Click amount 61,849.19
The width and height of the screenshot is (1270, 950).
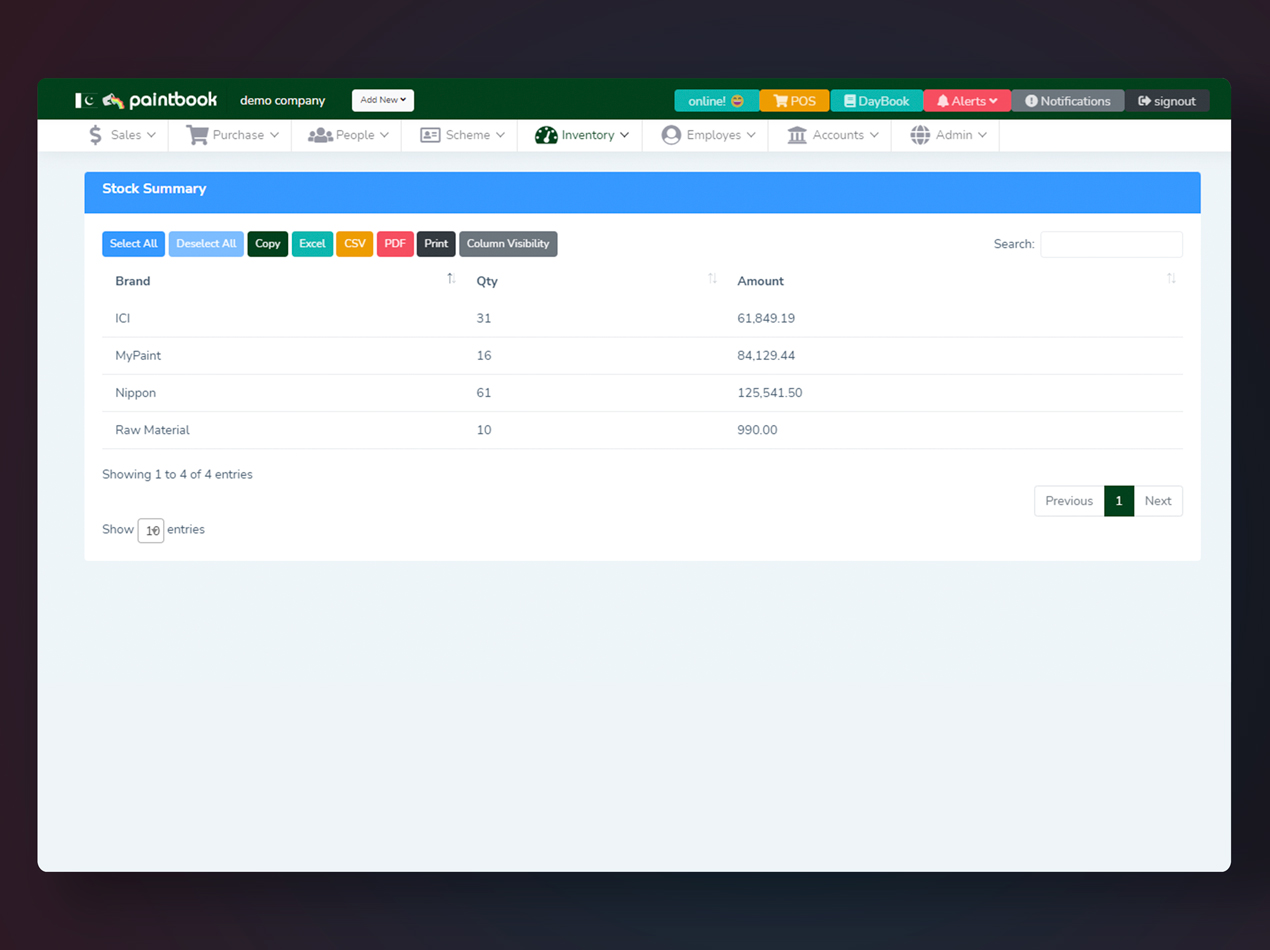[766, 318]
